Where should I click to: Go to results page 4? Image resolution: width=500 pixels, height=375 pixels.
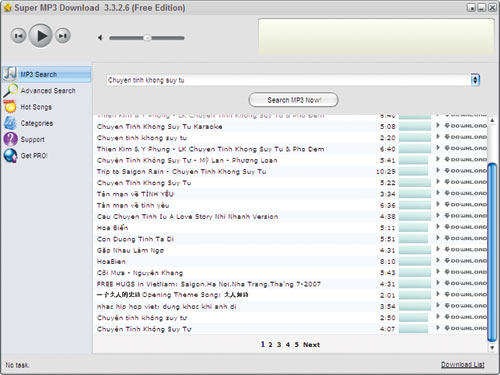click(288, 345)
